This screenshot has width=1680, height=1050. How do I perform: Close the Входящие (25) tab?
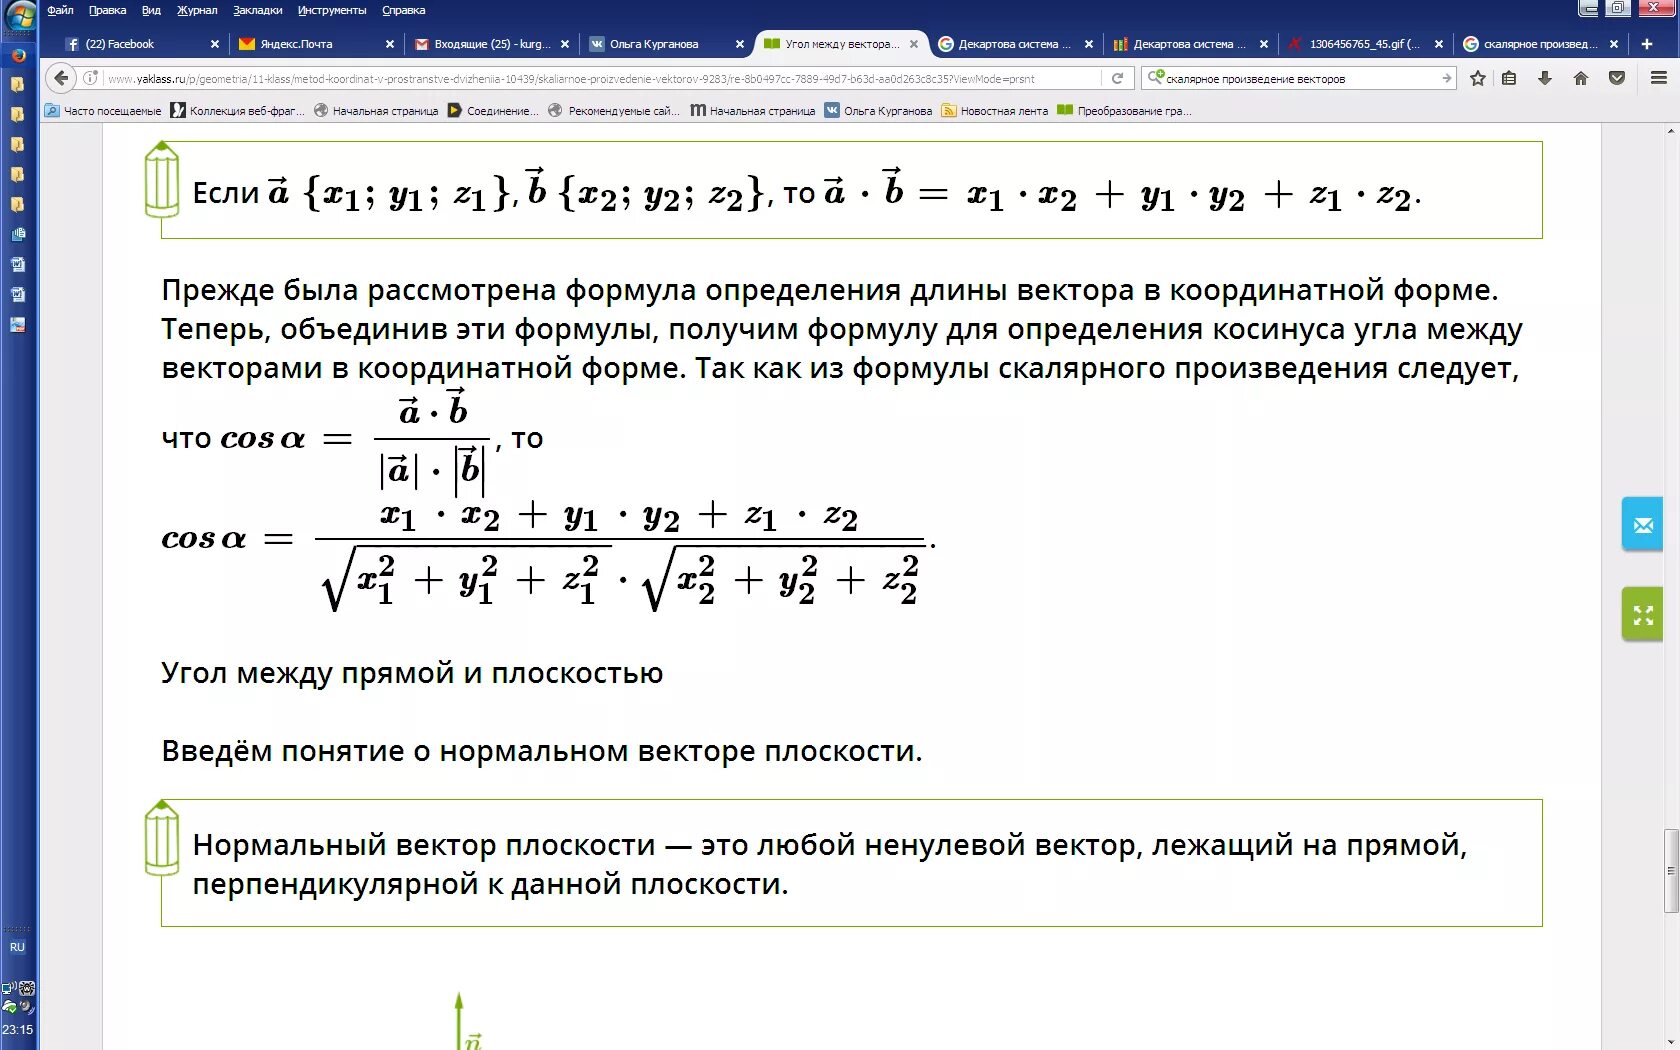(x=565, y=44)
